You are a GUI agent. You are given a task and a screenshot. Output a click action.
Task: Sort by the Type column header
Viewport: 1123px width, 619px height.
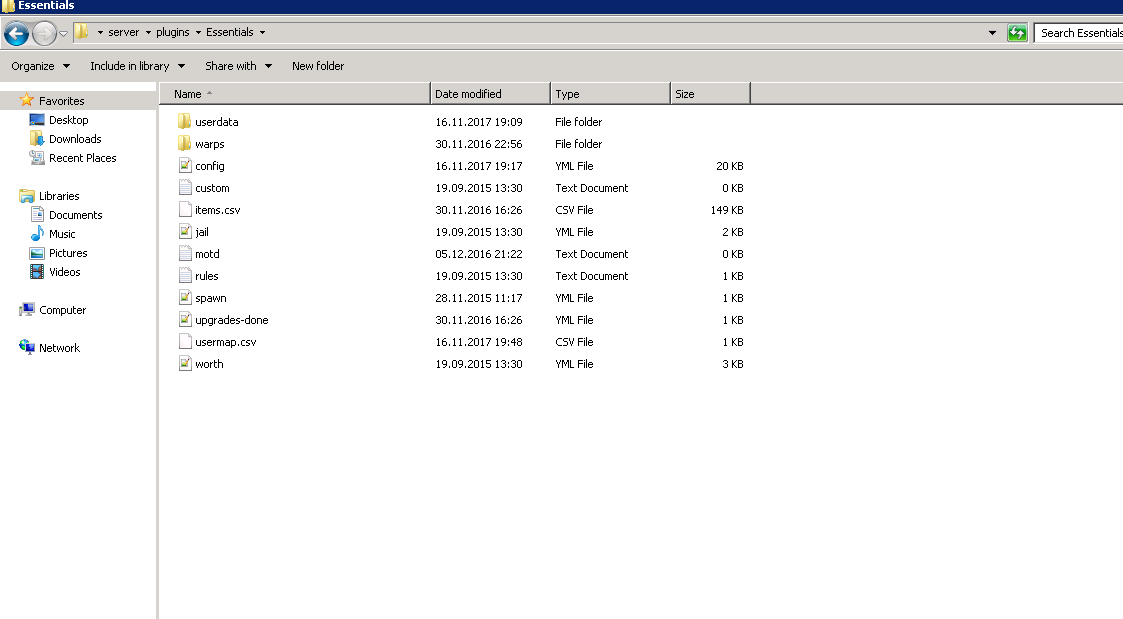(x=610, y=94)
